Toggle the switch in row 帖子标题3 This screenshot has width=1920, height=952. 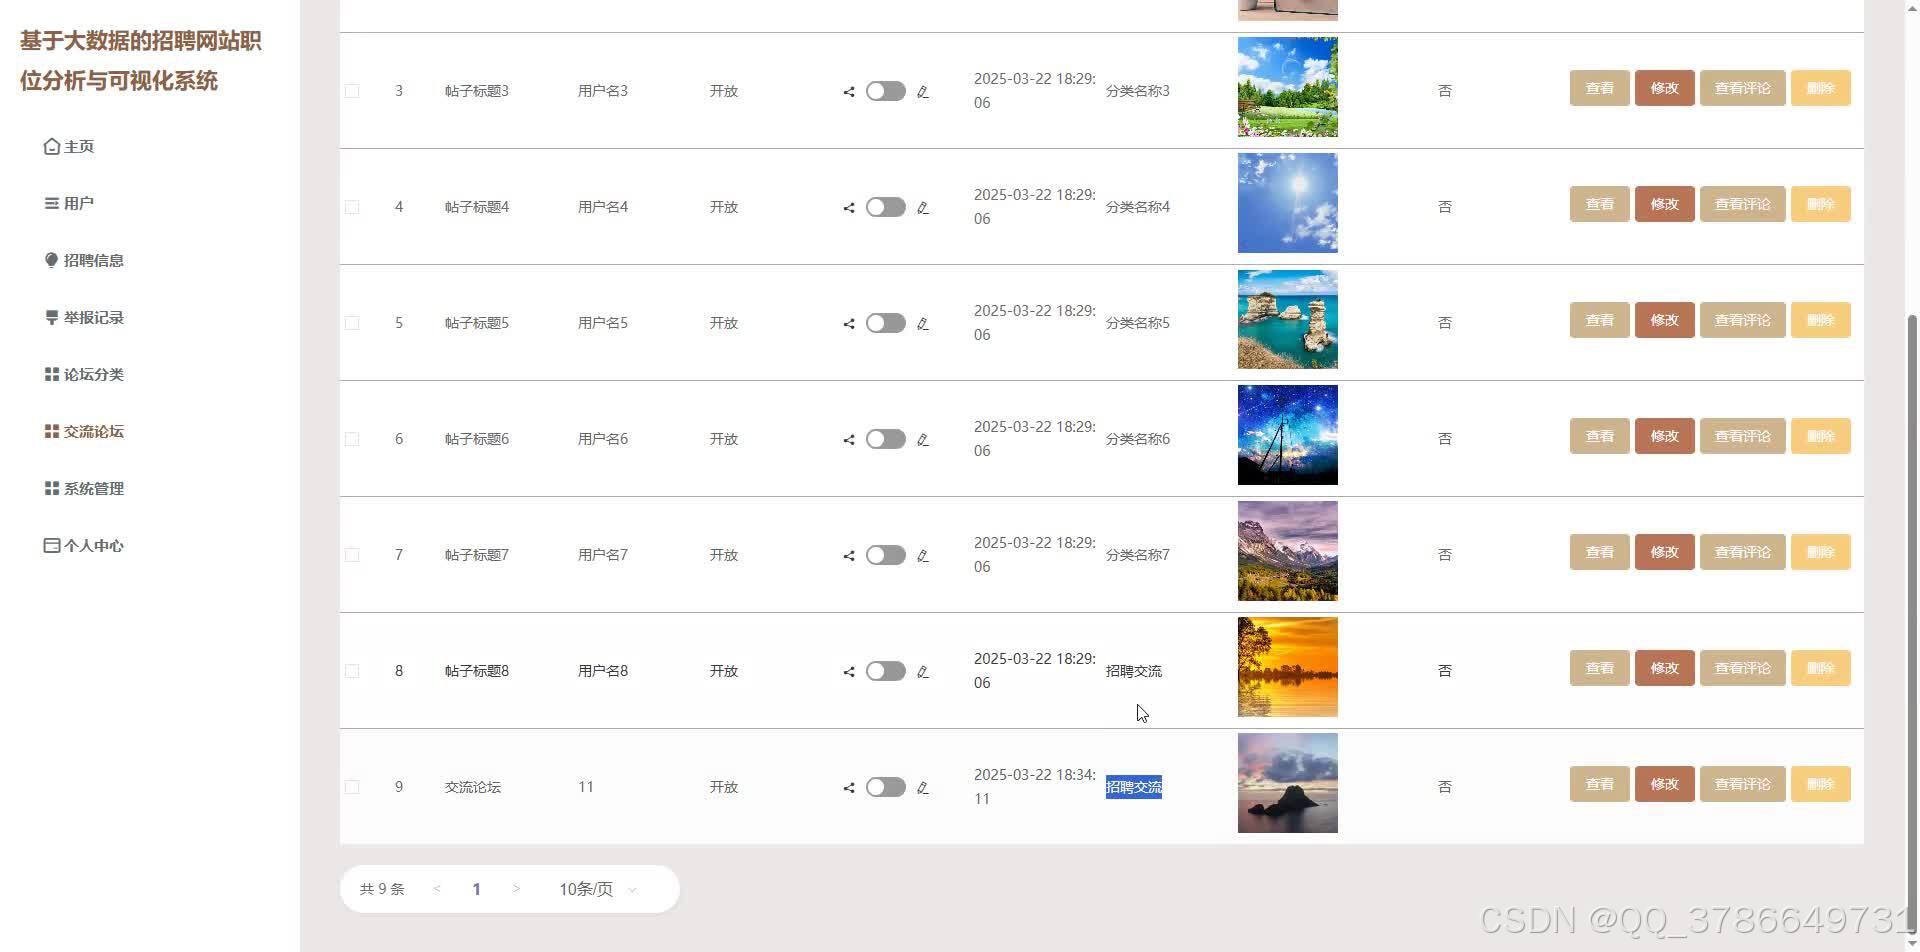[886, 91]
